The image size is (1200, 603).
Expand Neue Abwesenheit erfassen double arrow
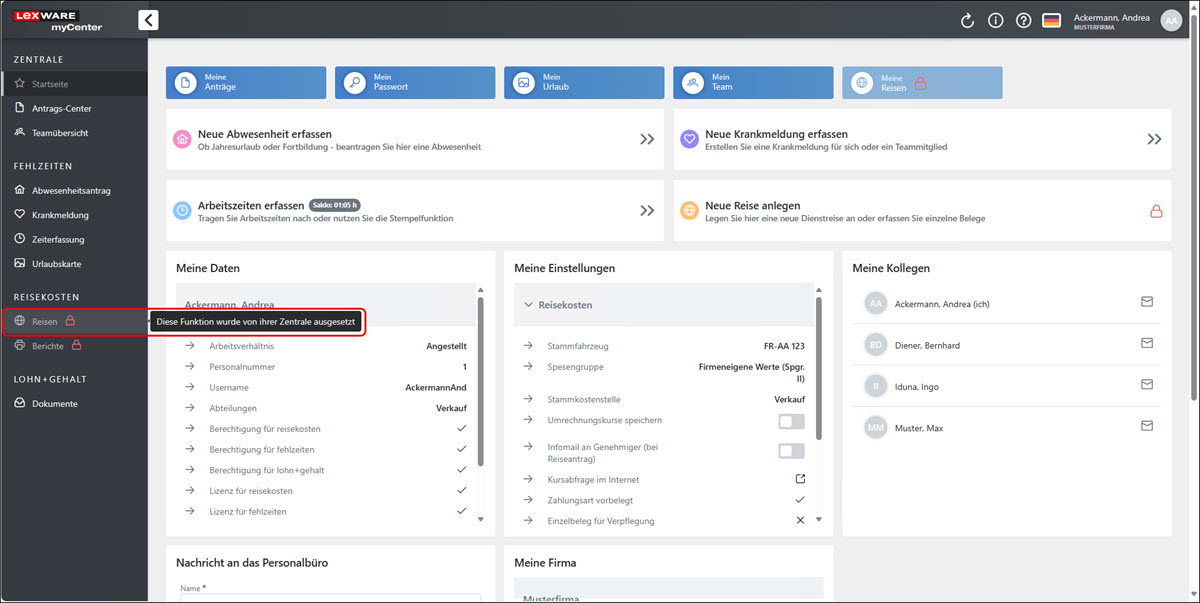tap(647, 140)
